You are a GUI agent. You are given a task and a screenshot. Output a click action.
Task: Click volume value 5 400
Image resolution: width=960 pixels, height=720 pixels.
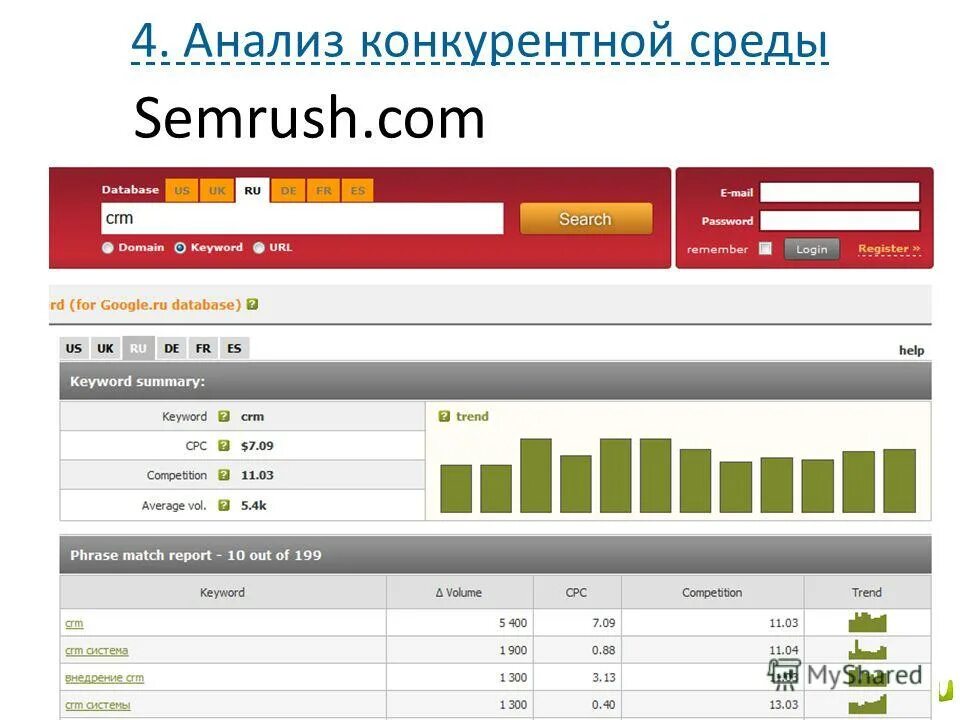pos(512,623)
